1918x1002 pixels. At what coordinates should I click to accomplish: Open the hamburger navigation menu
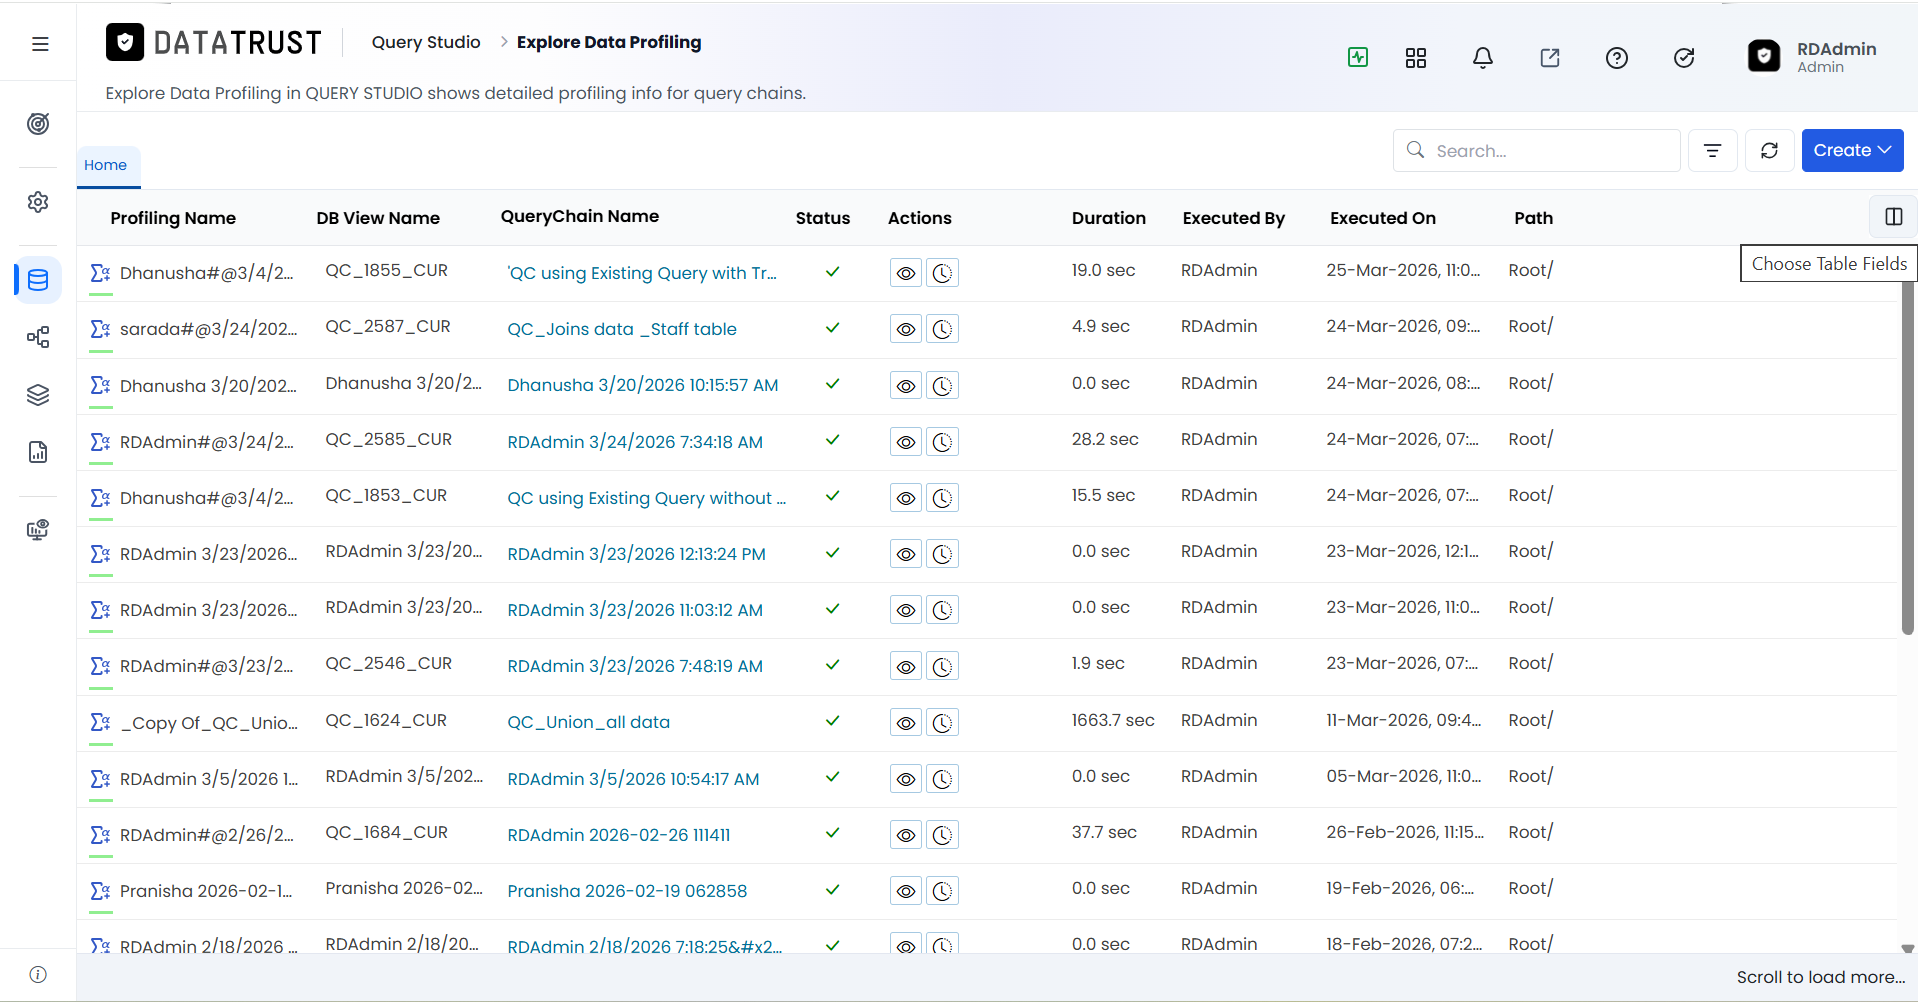point(40,44)
